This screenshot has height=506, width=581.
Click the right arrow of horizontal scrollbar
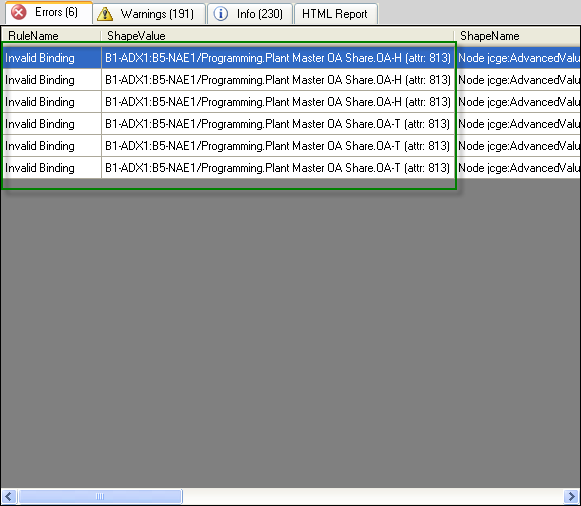point(571,496)
